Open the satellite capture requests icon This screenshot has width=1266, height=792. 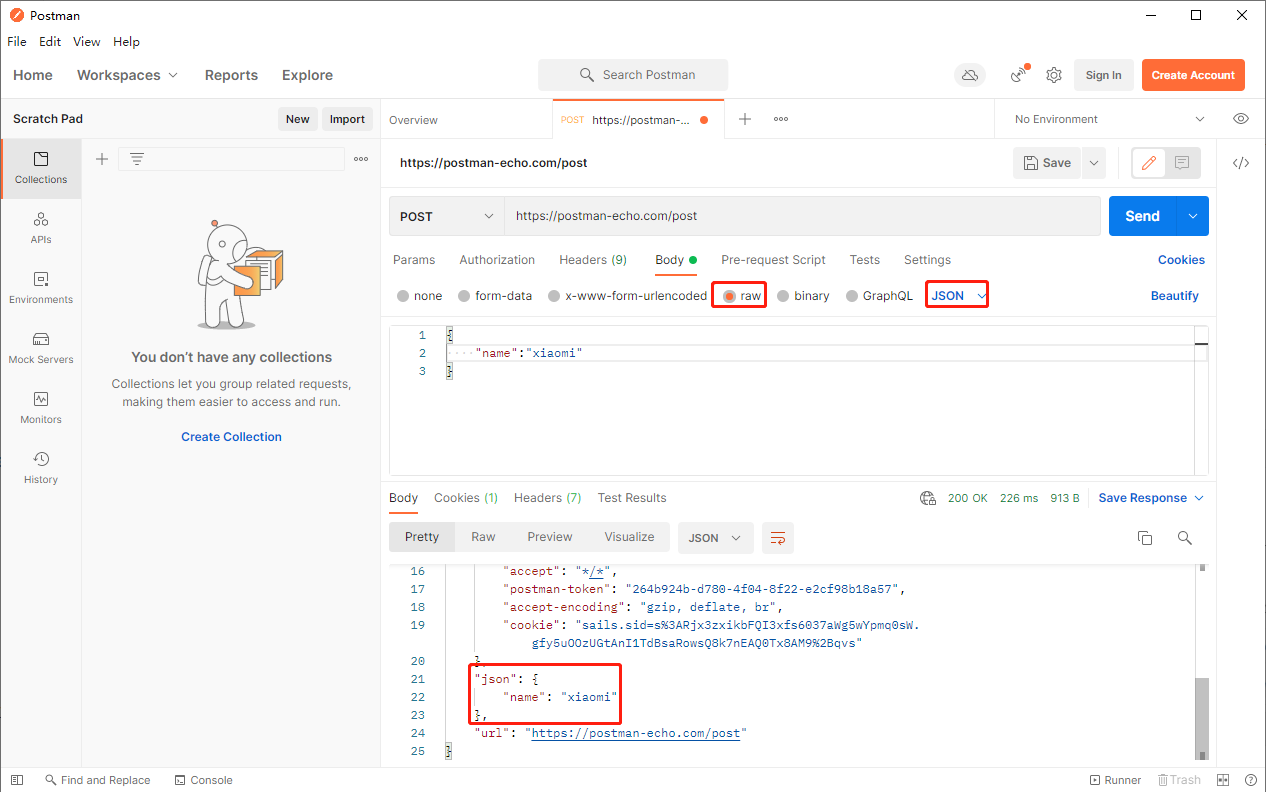click(x=1019, y=75)
